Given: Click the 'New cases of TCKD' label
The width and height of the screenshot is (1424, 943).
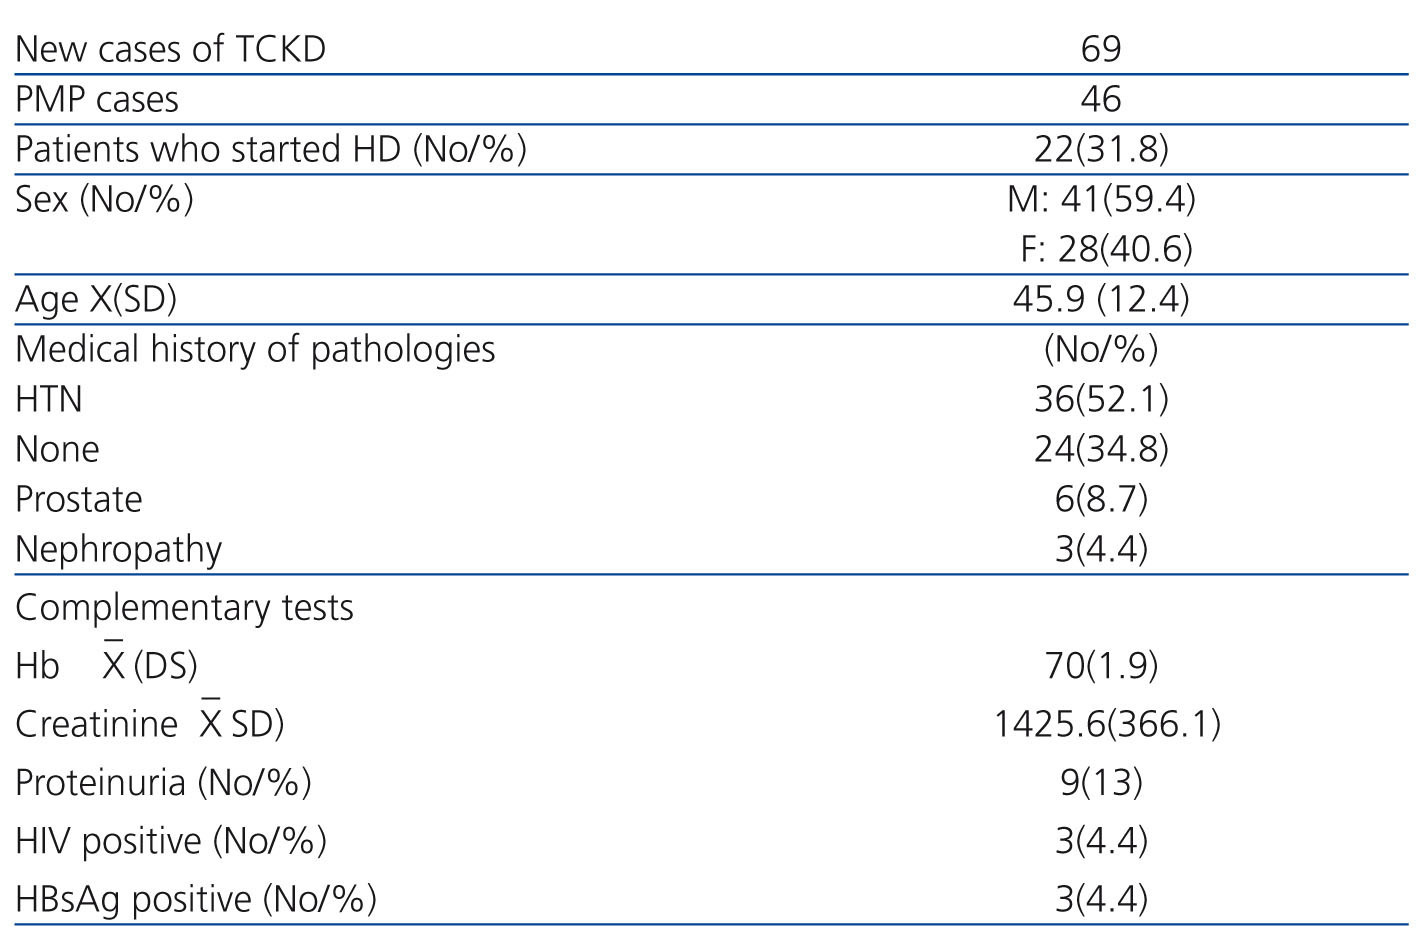Looking at the screenshot, I should (170, 49).
